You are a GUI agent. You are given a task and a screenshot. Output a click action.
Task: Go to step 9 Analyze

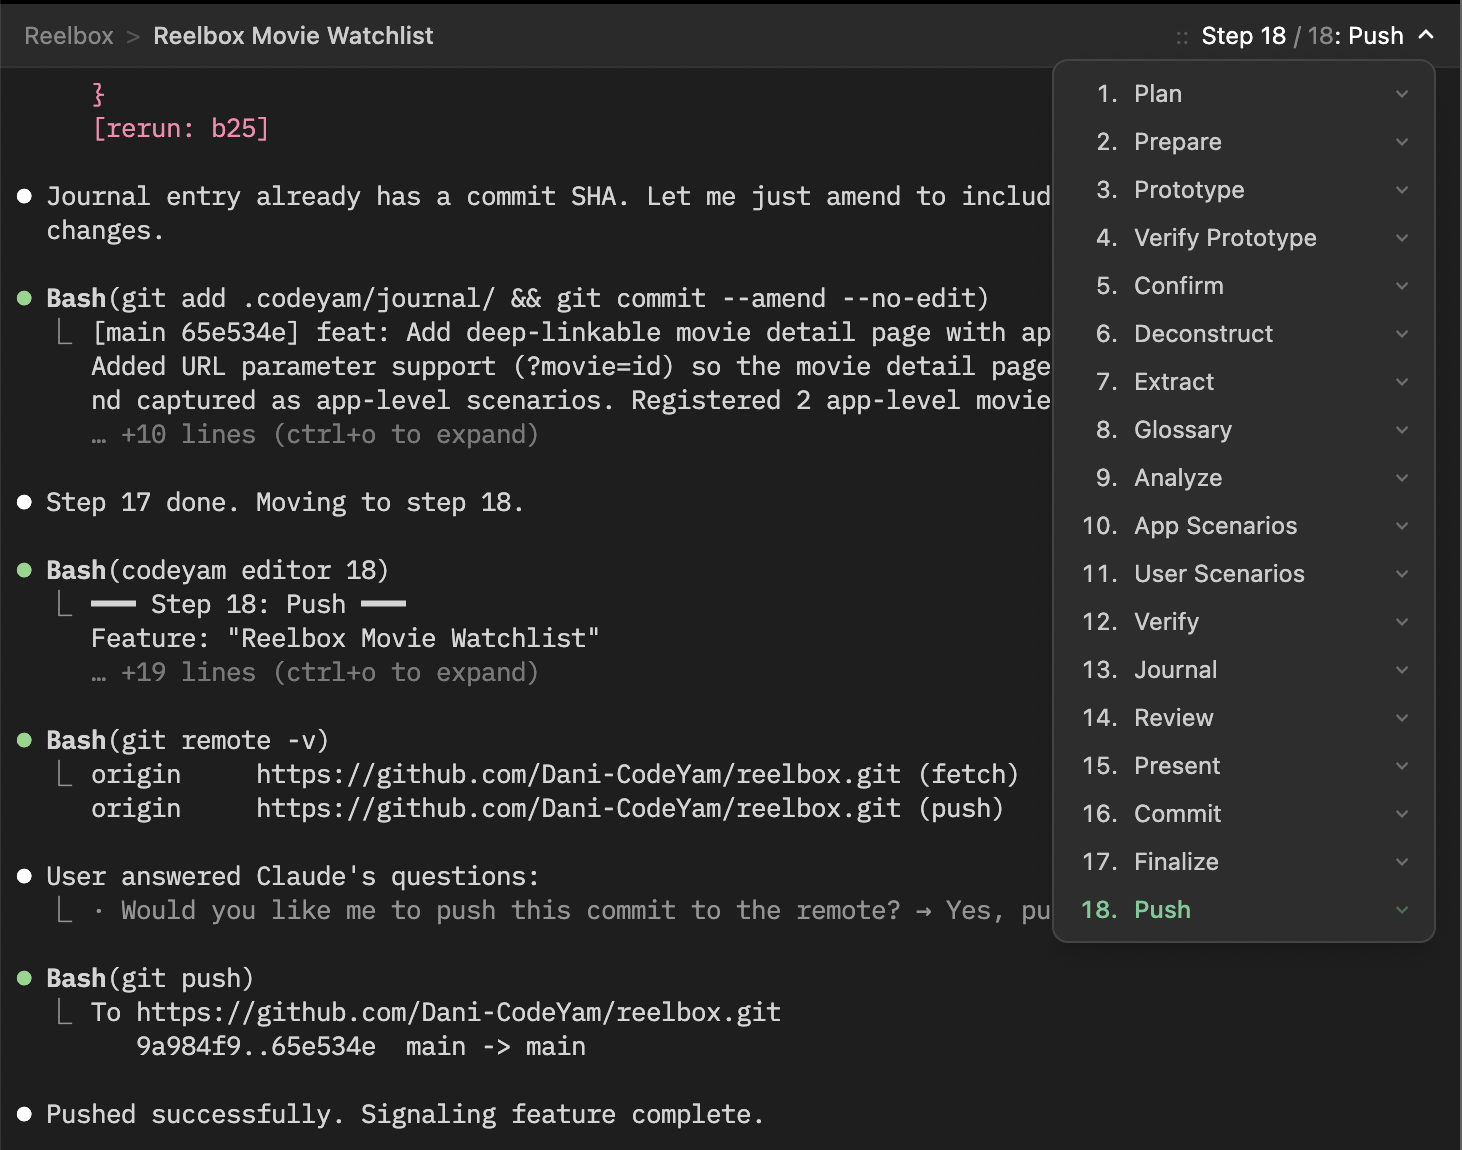pos(1177,478)
